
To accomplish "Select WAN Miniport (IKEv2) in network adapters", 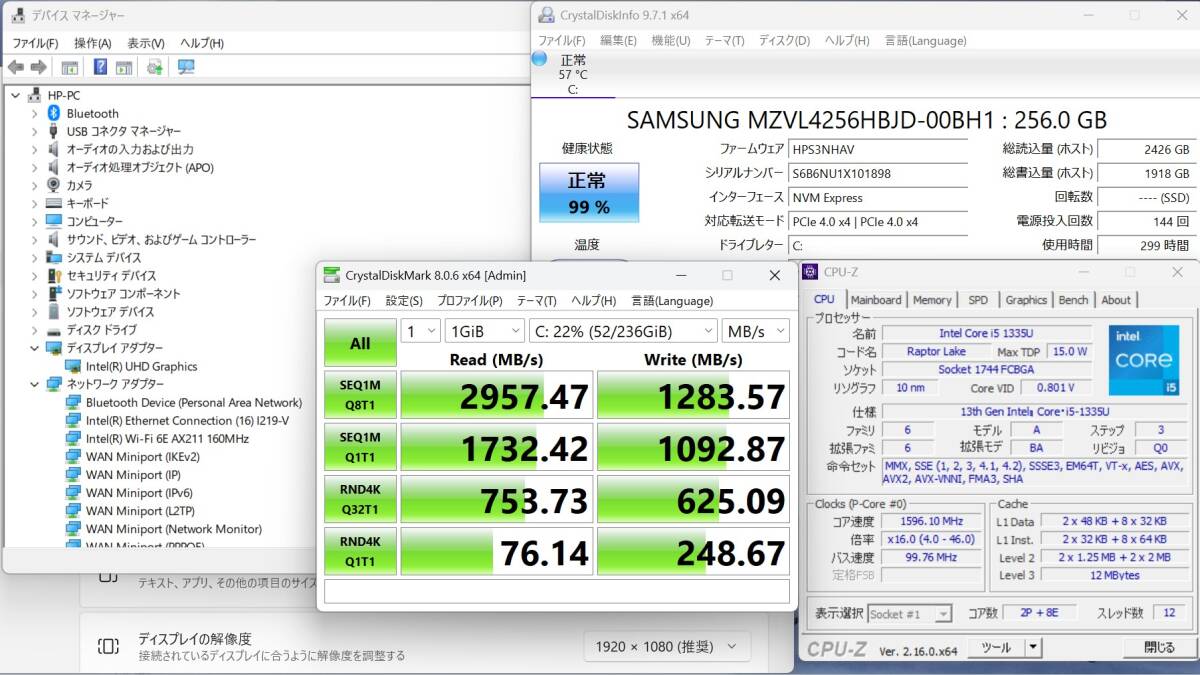I will click(x=143, y=456).
